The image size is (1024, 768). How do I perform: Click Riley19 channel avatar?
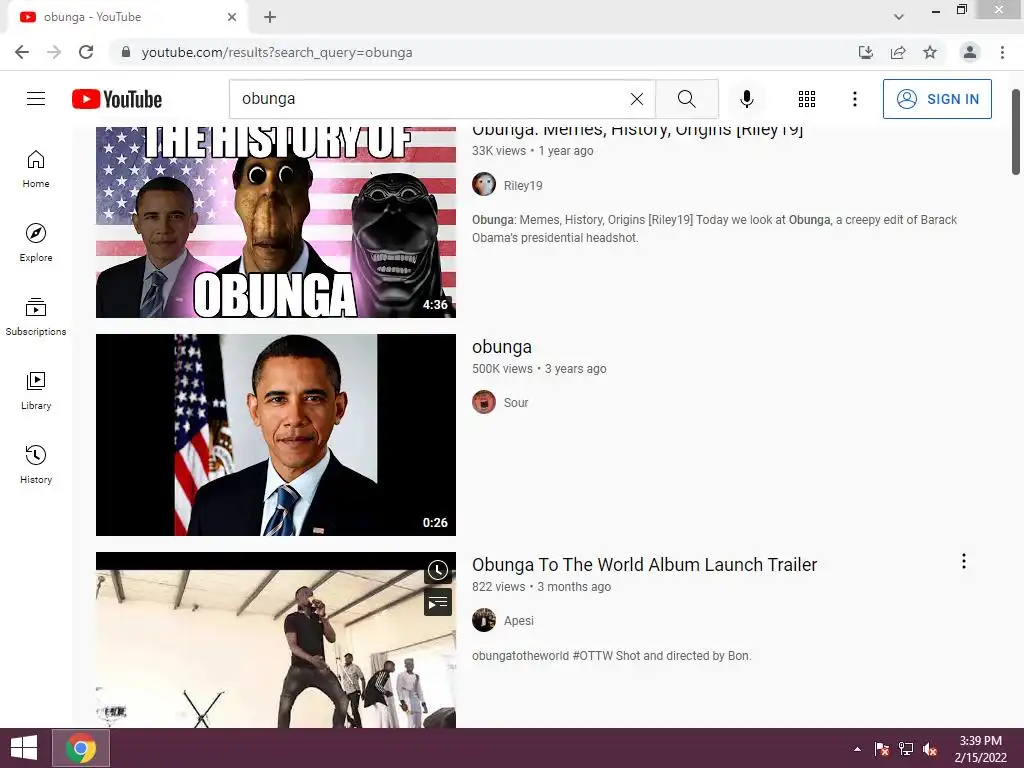coord(484,184)
